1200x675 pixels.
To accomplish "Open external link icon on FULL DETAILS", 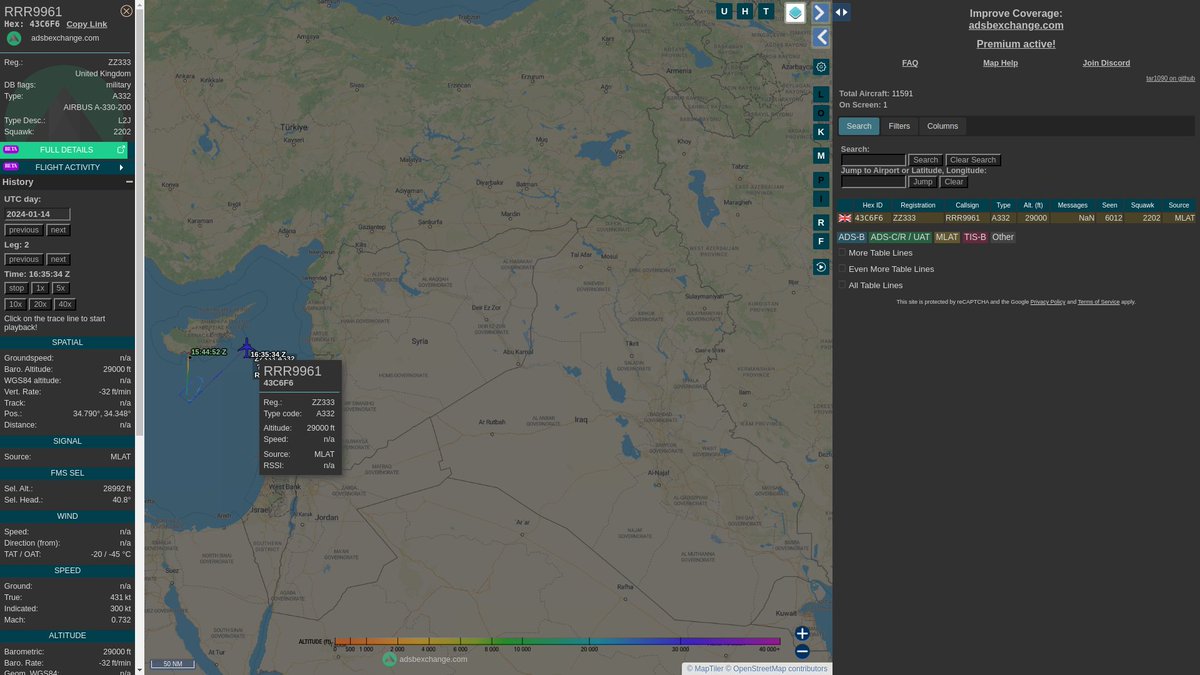I will pyautogui.click(x=121, y=150).
